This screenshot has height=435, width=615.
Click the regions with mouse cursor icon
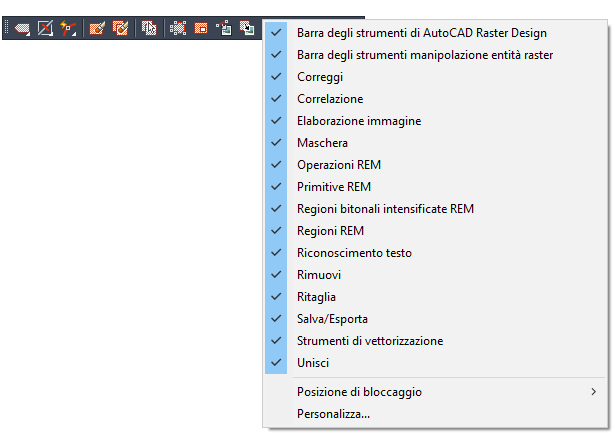(149, 29)
